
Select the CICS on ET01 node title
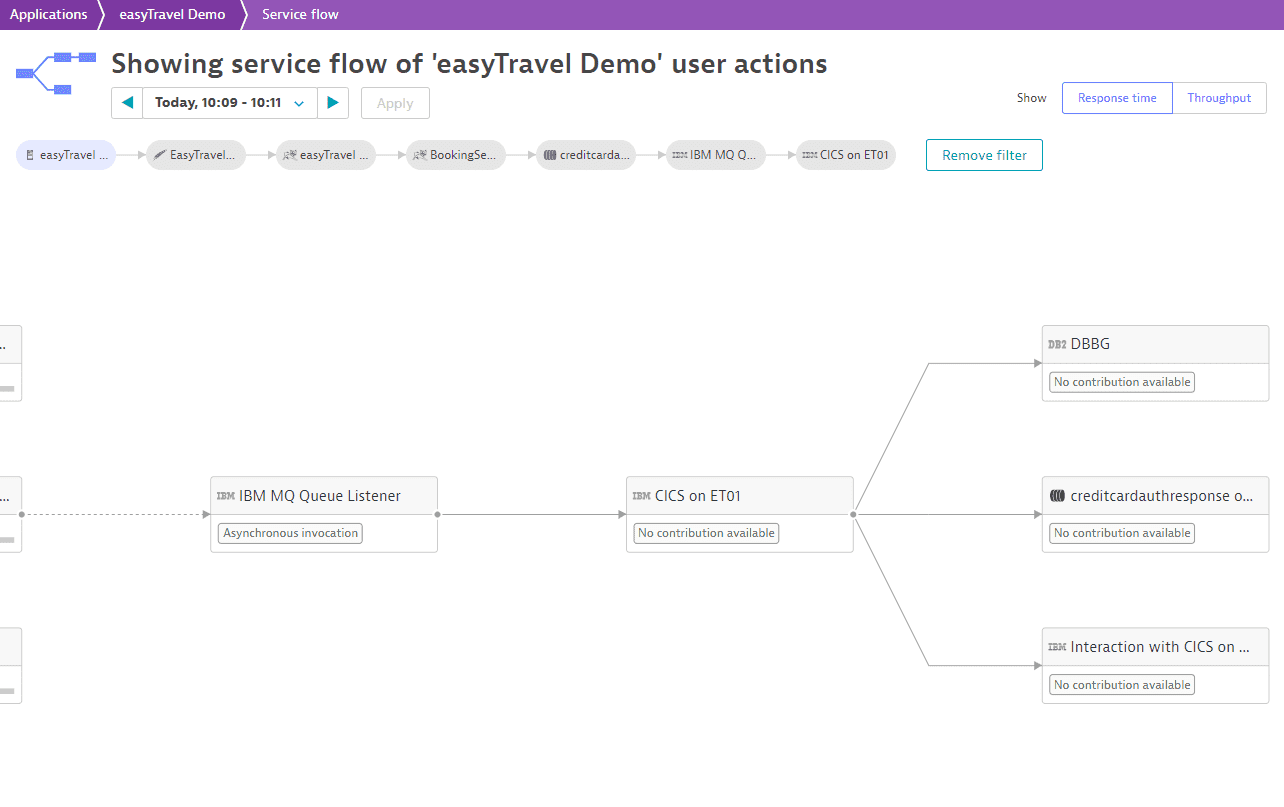[698, 496]
